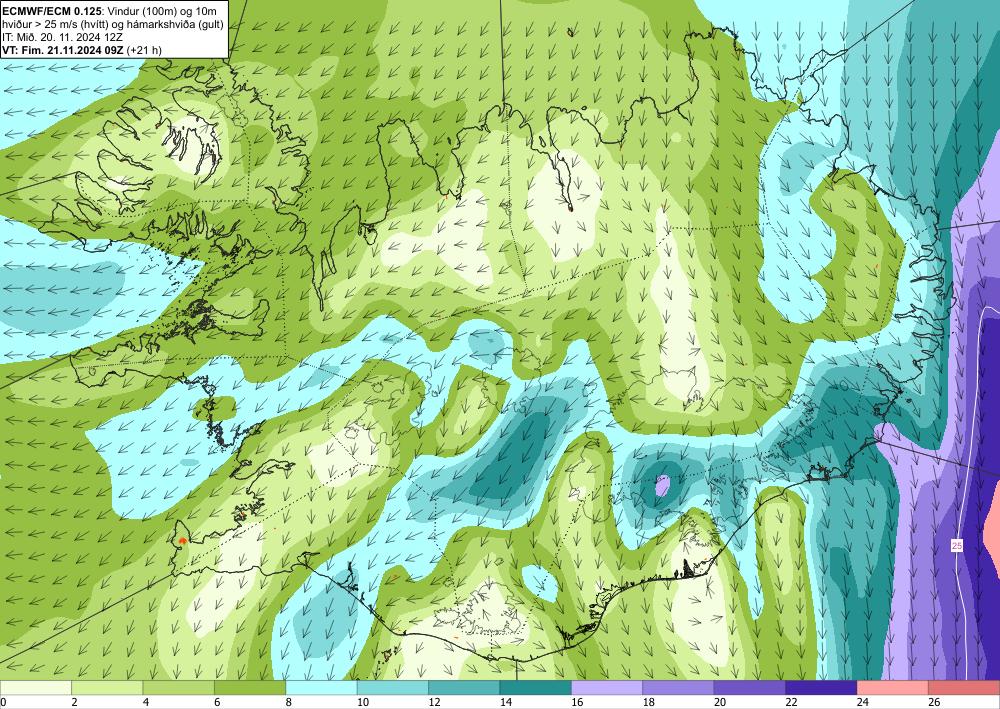
Task: Click the teal 12–14 m/s legend swatch
Action: (x=464, y=687)
